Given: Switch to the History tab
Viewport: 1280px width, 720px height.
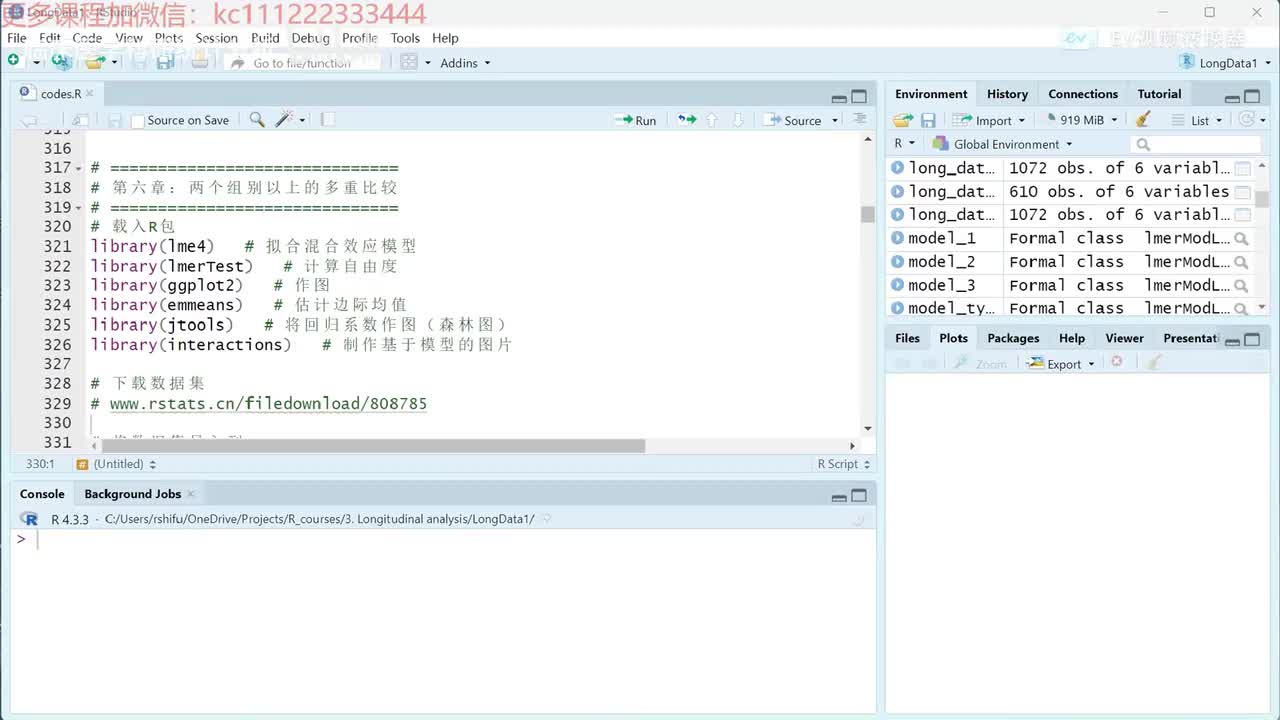Looking at the screenshot, I should [1007, 94].
